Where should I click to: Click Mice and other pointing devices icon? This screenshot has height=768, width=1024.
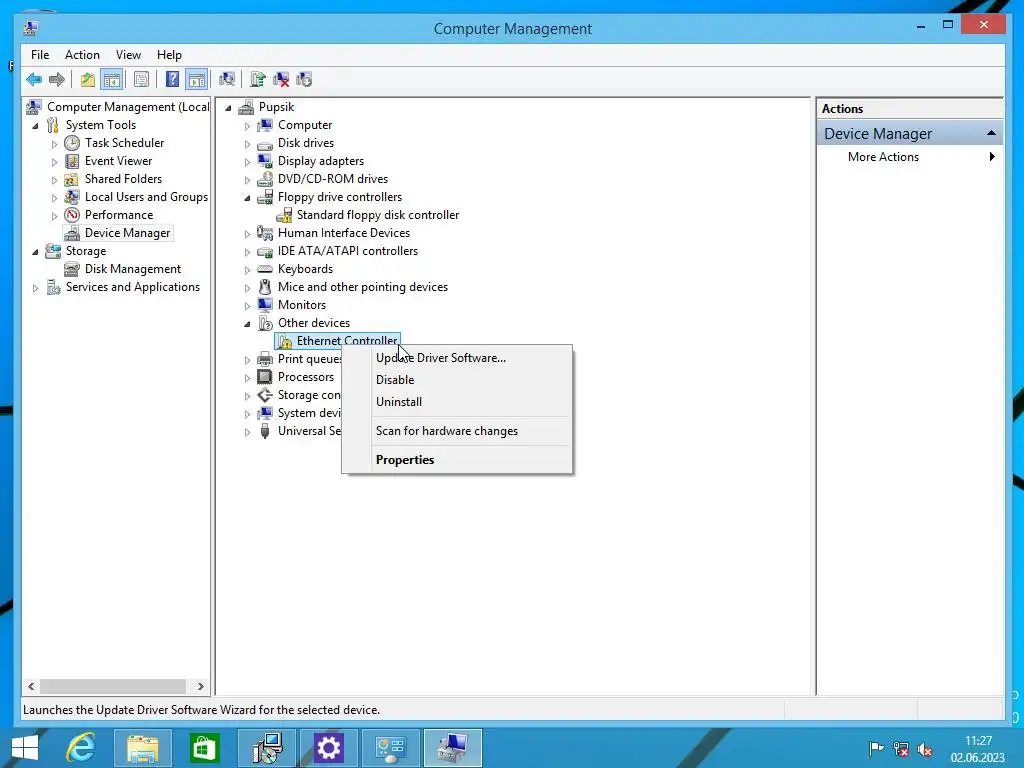point(264,287)
